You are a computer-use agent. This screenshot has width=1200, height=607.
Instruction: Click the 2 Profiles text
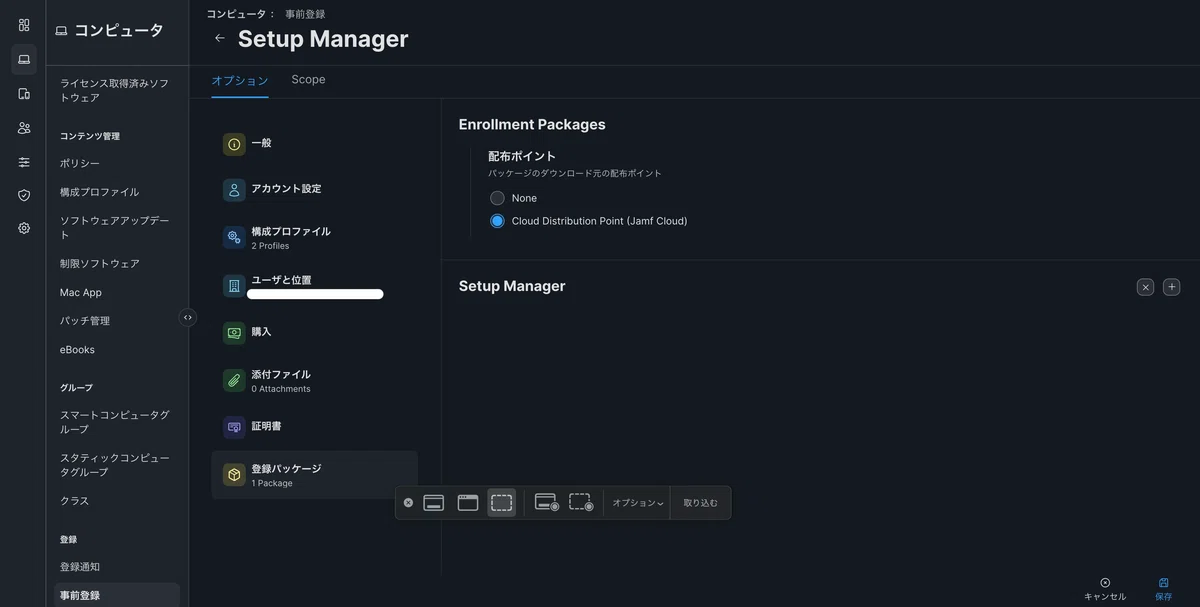click(270, 246)
